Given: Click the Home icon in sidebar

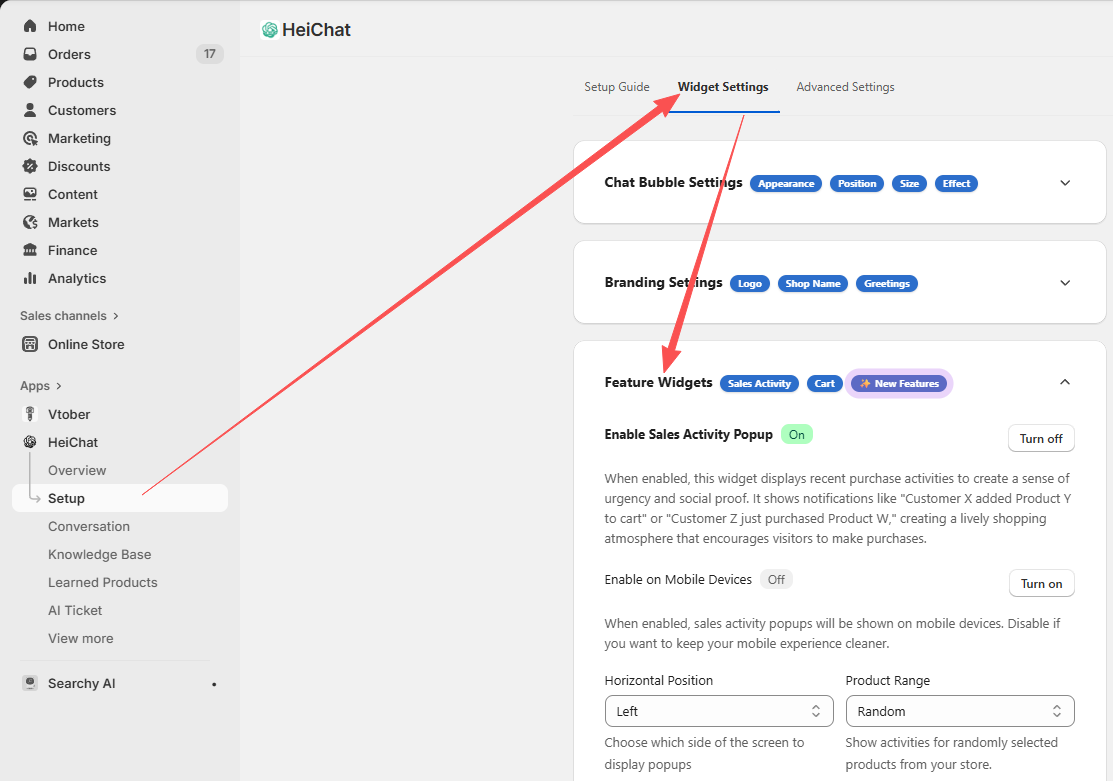Looking at the screenshot, I should [x=30, y=26].
